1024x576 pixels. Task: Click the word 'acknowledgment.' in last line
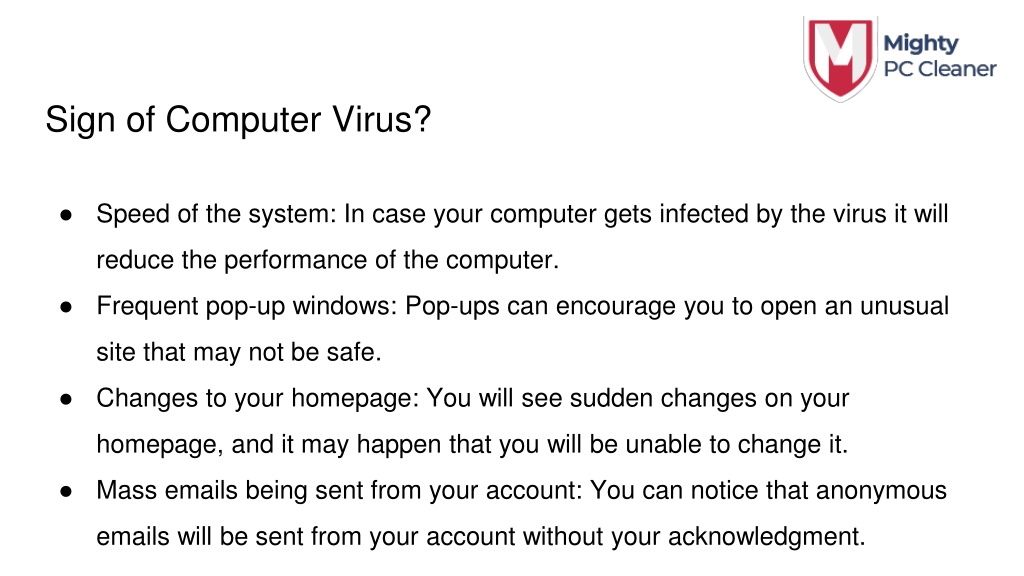click(x=767, y=537)
